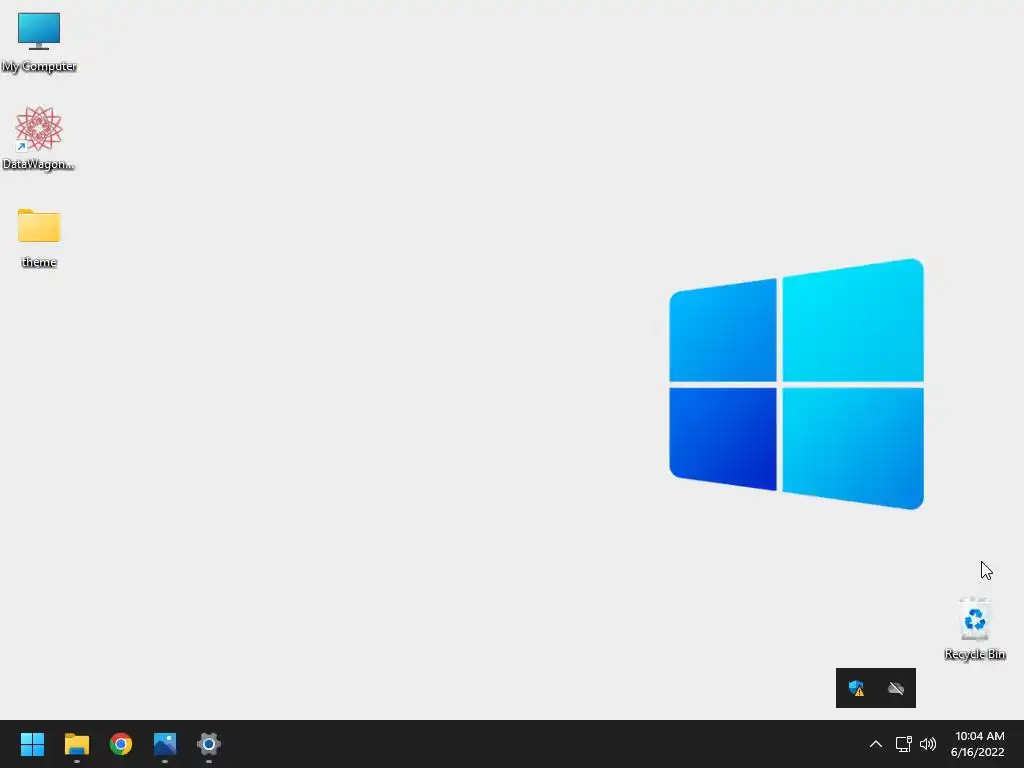Open the Windows Start menu
The width and height of the screenshot is (1024, 768).
pyautogui.click(x=32, y=744)
